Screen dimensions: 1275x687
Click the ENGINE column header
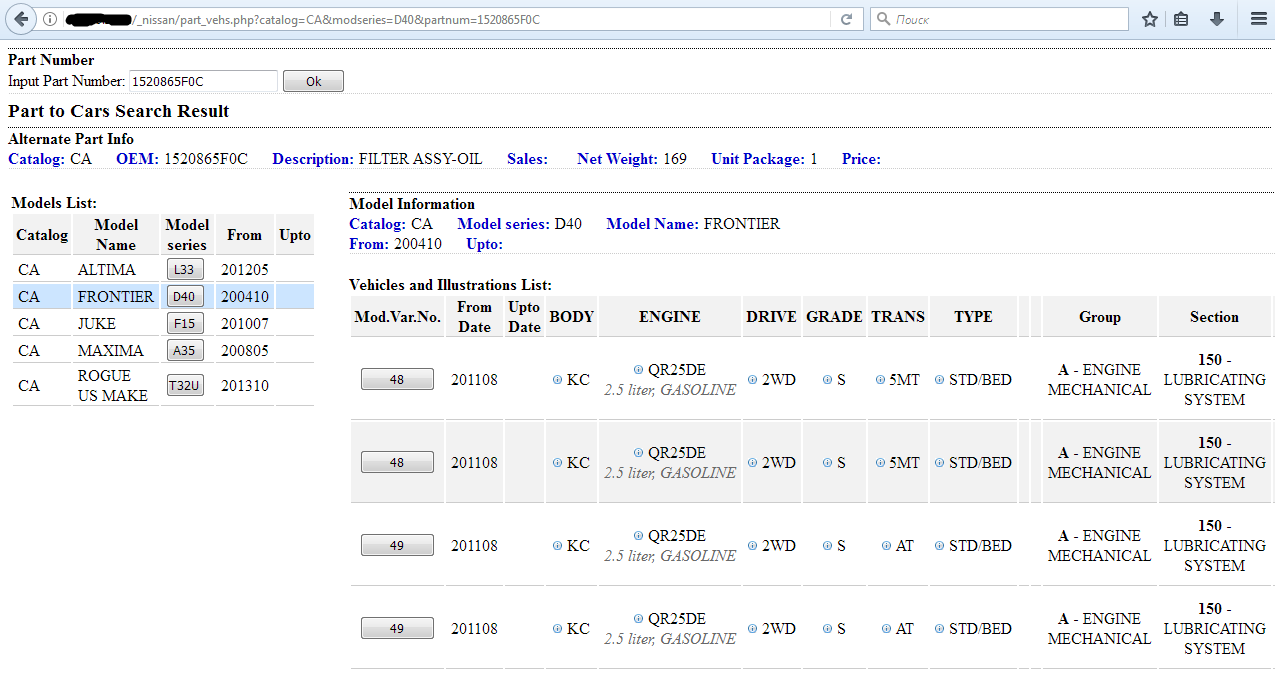point(670,316)
